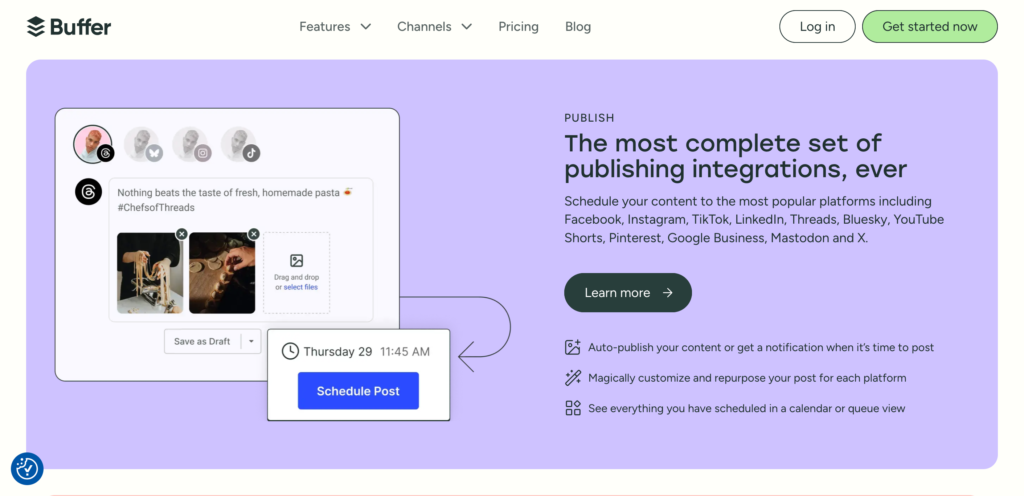Click the PUBLISH section label
Viewport: 1024px width, 496px height.
tap(589, 118)
